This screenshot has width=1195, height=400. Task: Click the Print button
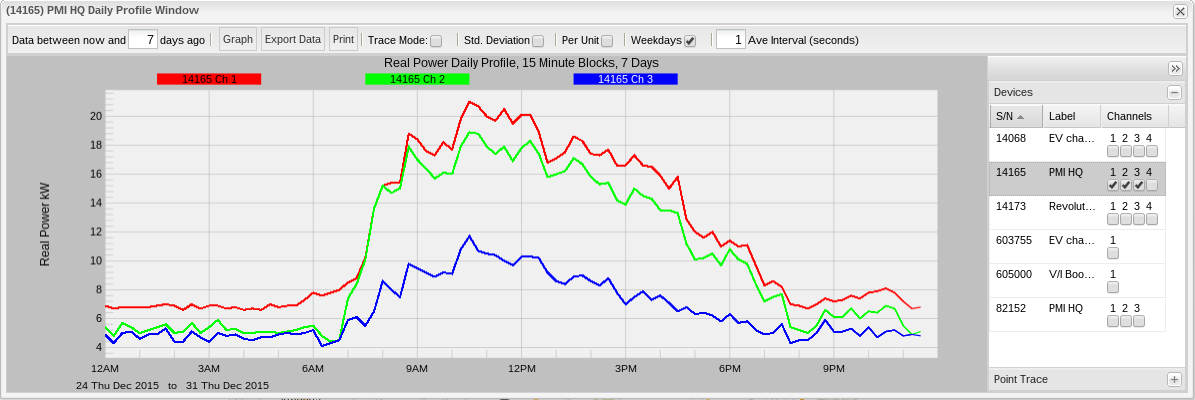[x=343, y=40]
